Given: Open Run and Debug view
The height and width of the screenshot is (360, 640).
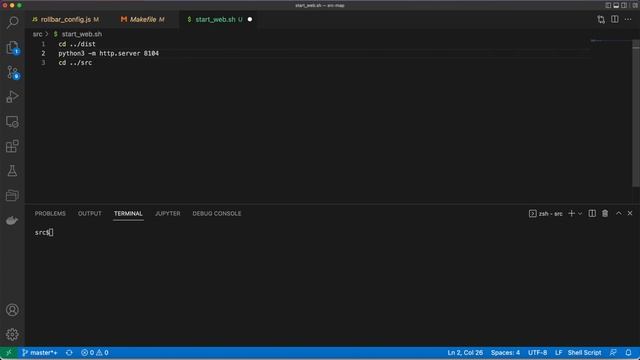Looking at the screenshot, I should click(12, 97).
